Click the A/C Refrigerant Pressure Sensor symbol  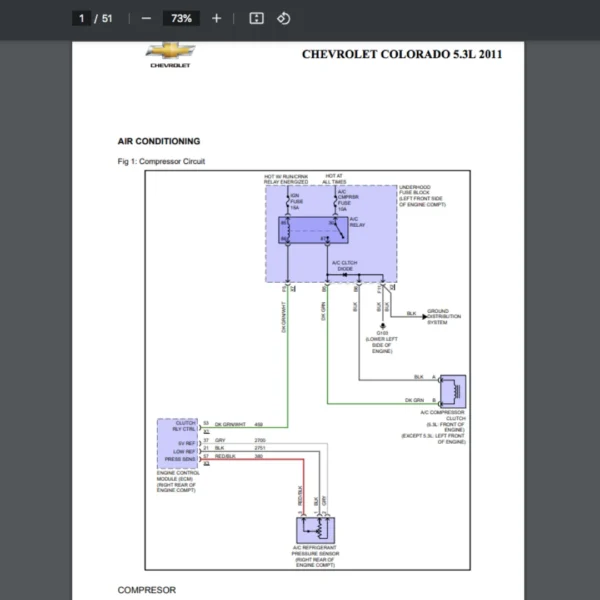315,530
